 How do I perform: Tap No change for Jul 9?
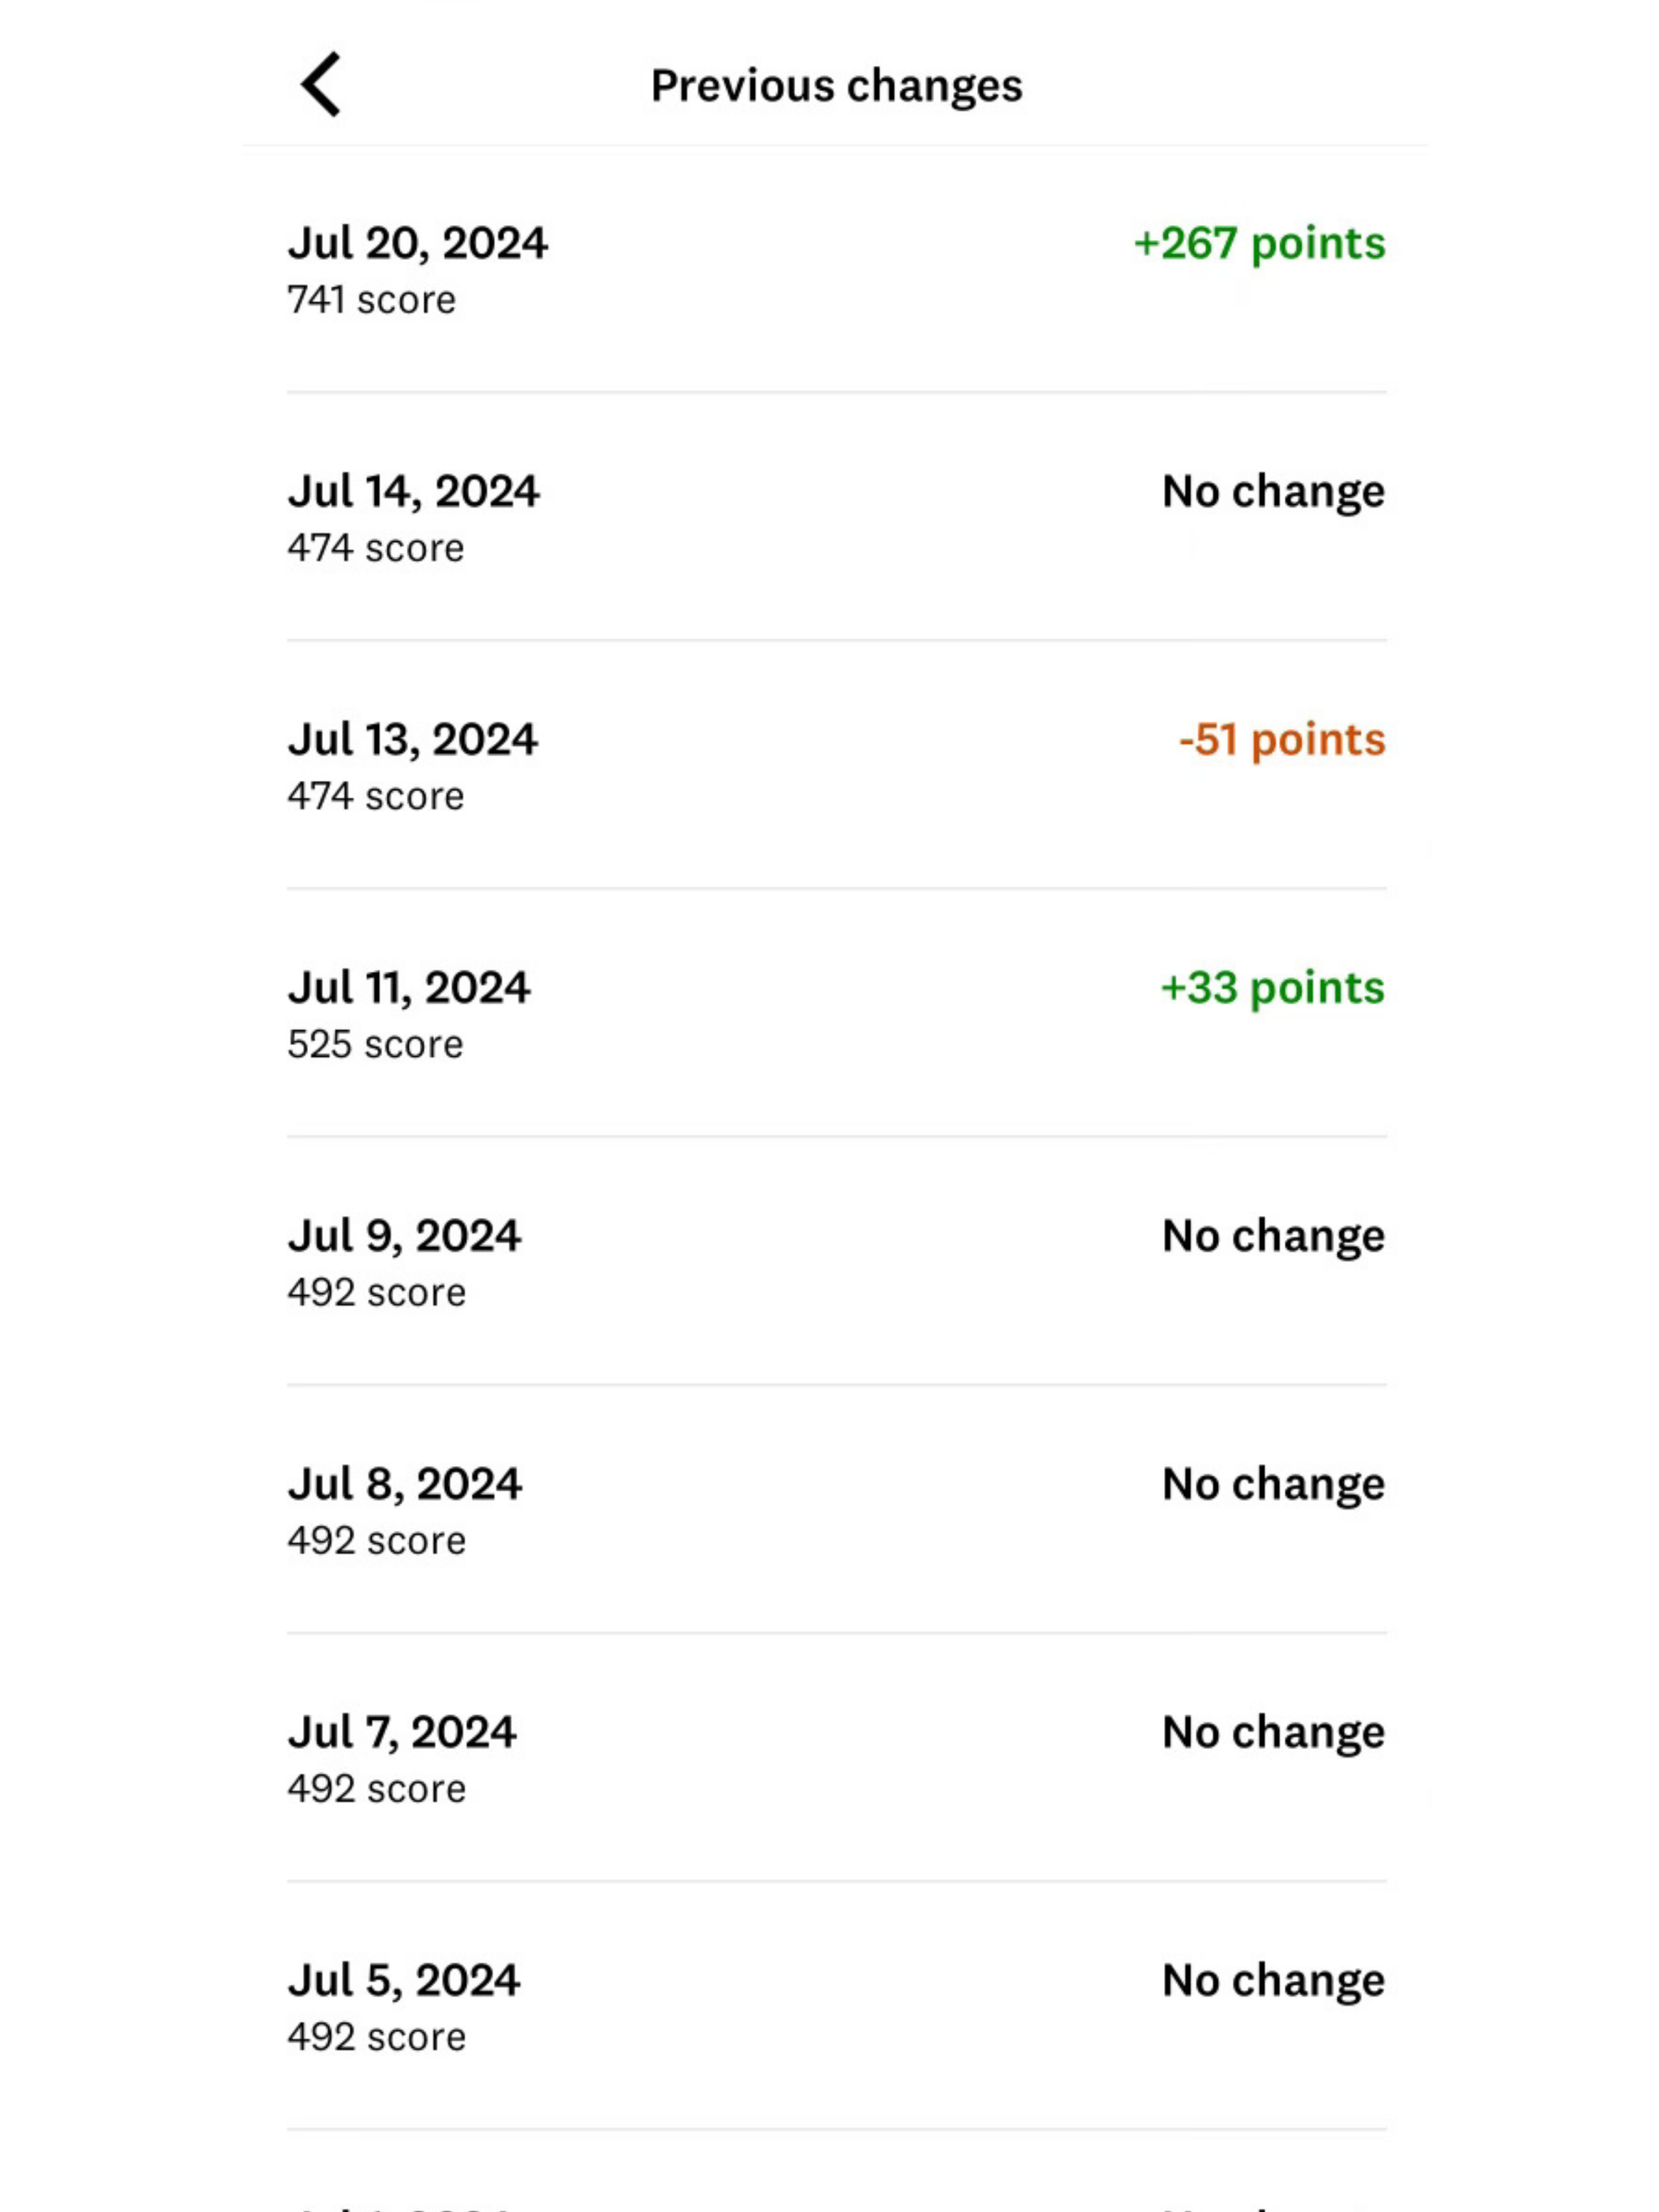point(1273,1237)
